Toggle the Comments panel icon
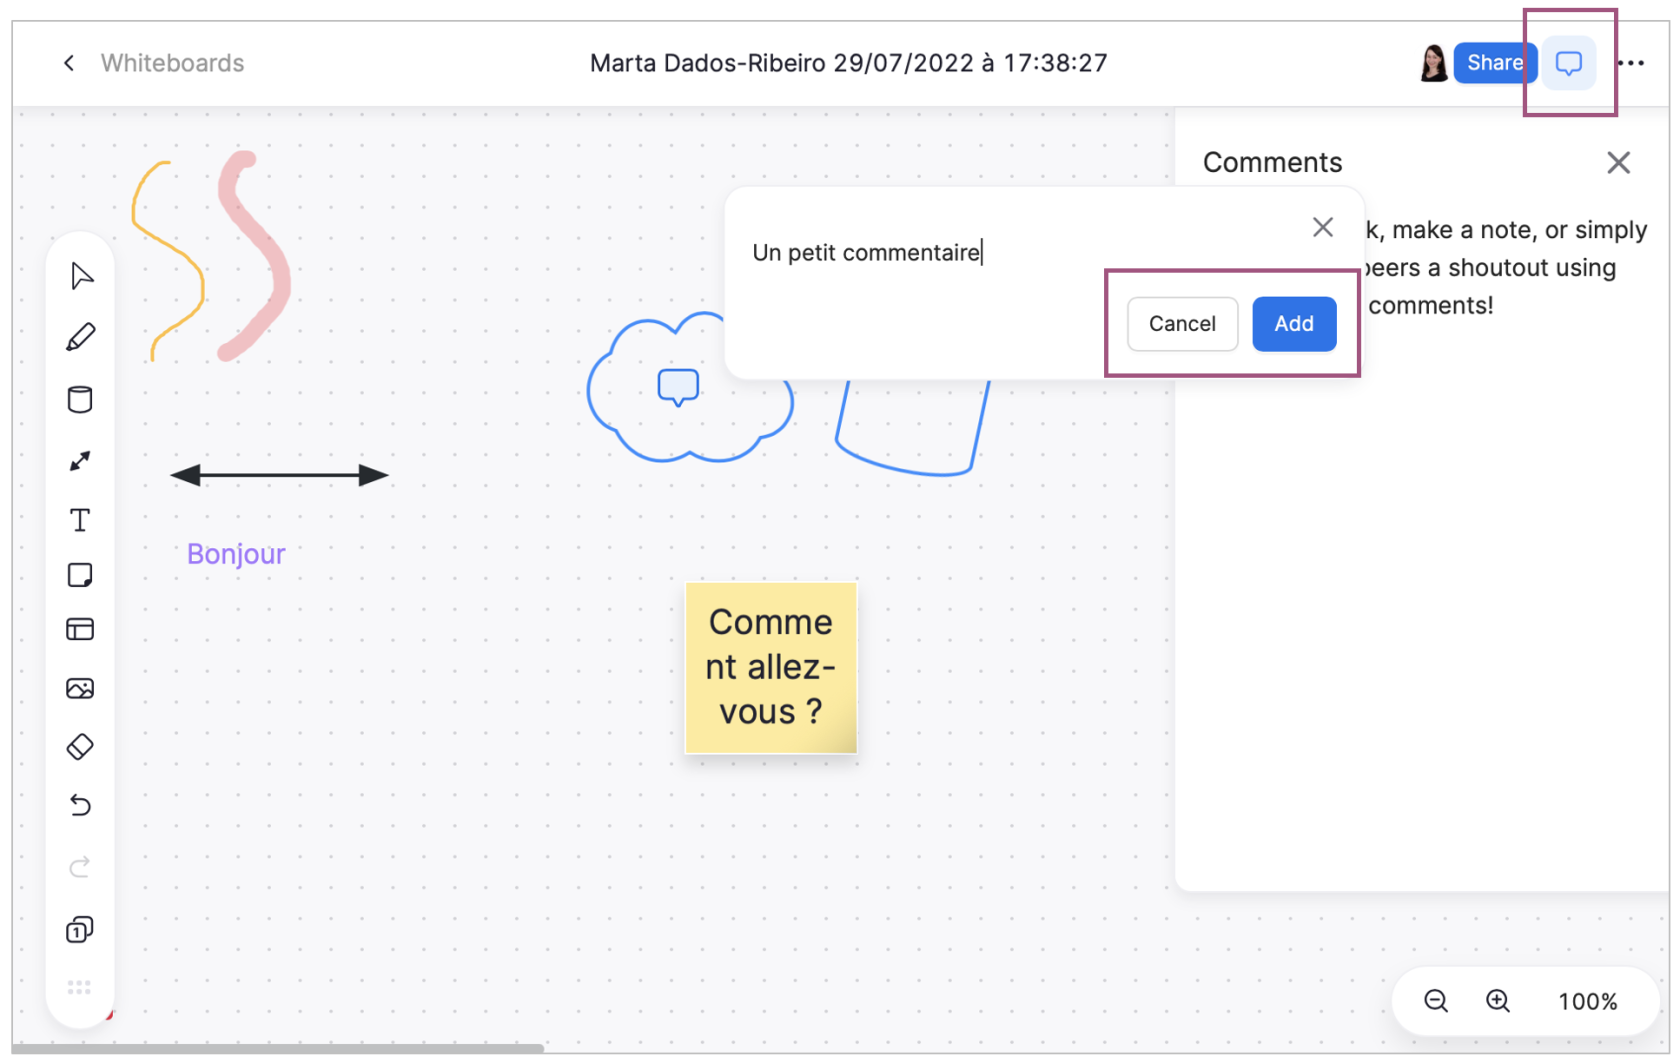 (1568, 63)
